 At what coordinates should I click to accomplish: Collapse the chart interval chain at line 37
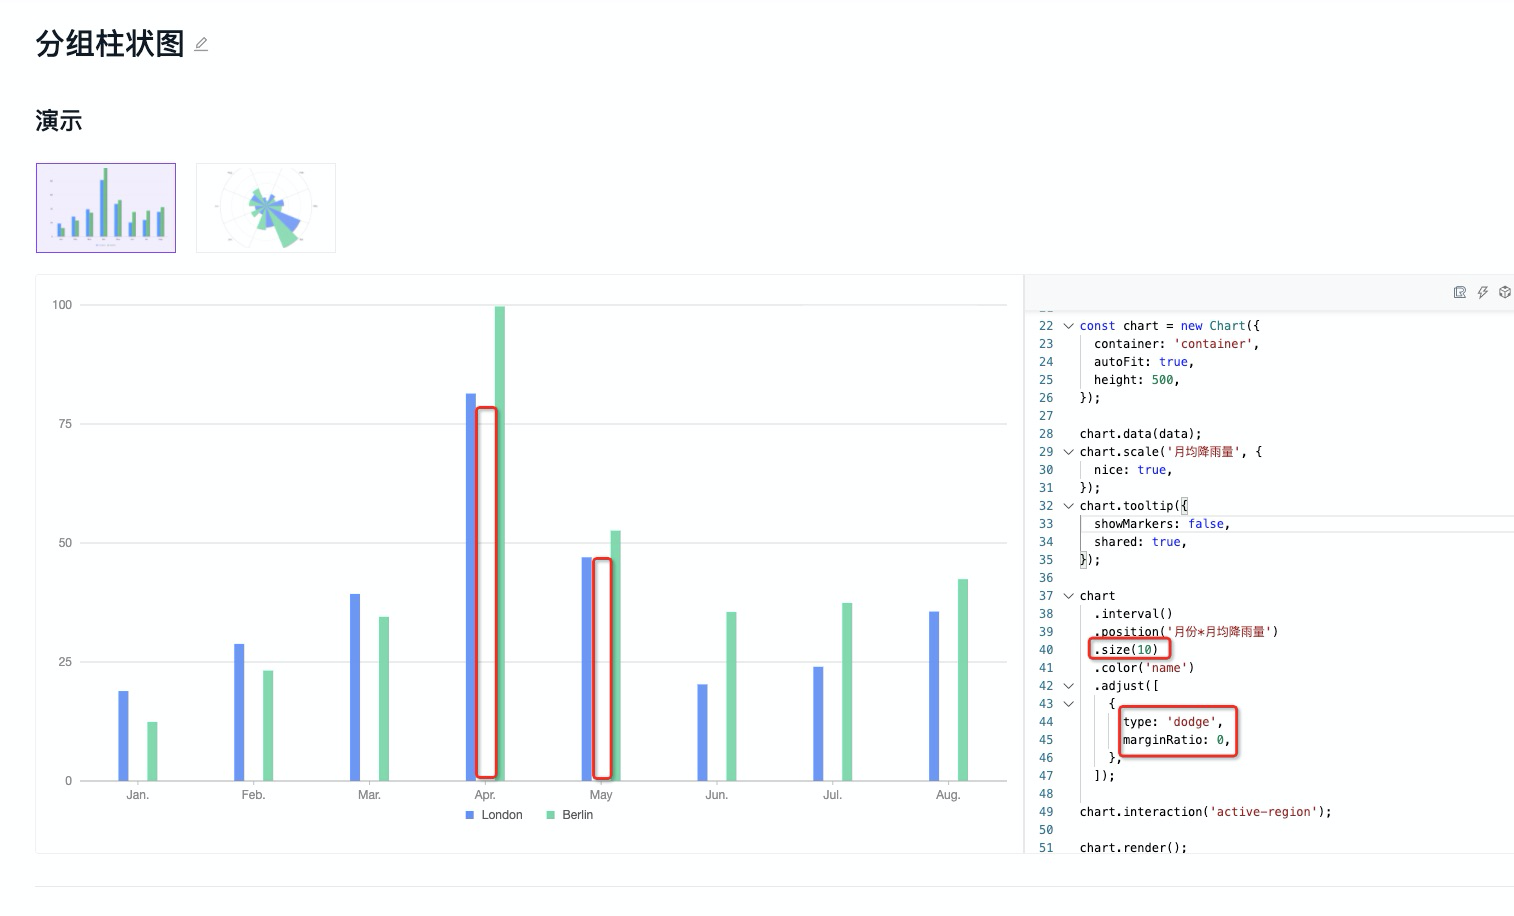[x=1068, y=595]
